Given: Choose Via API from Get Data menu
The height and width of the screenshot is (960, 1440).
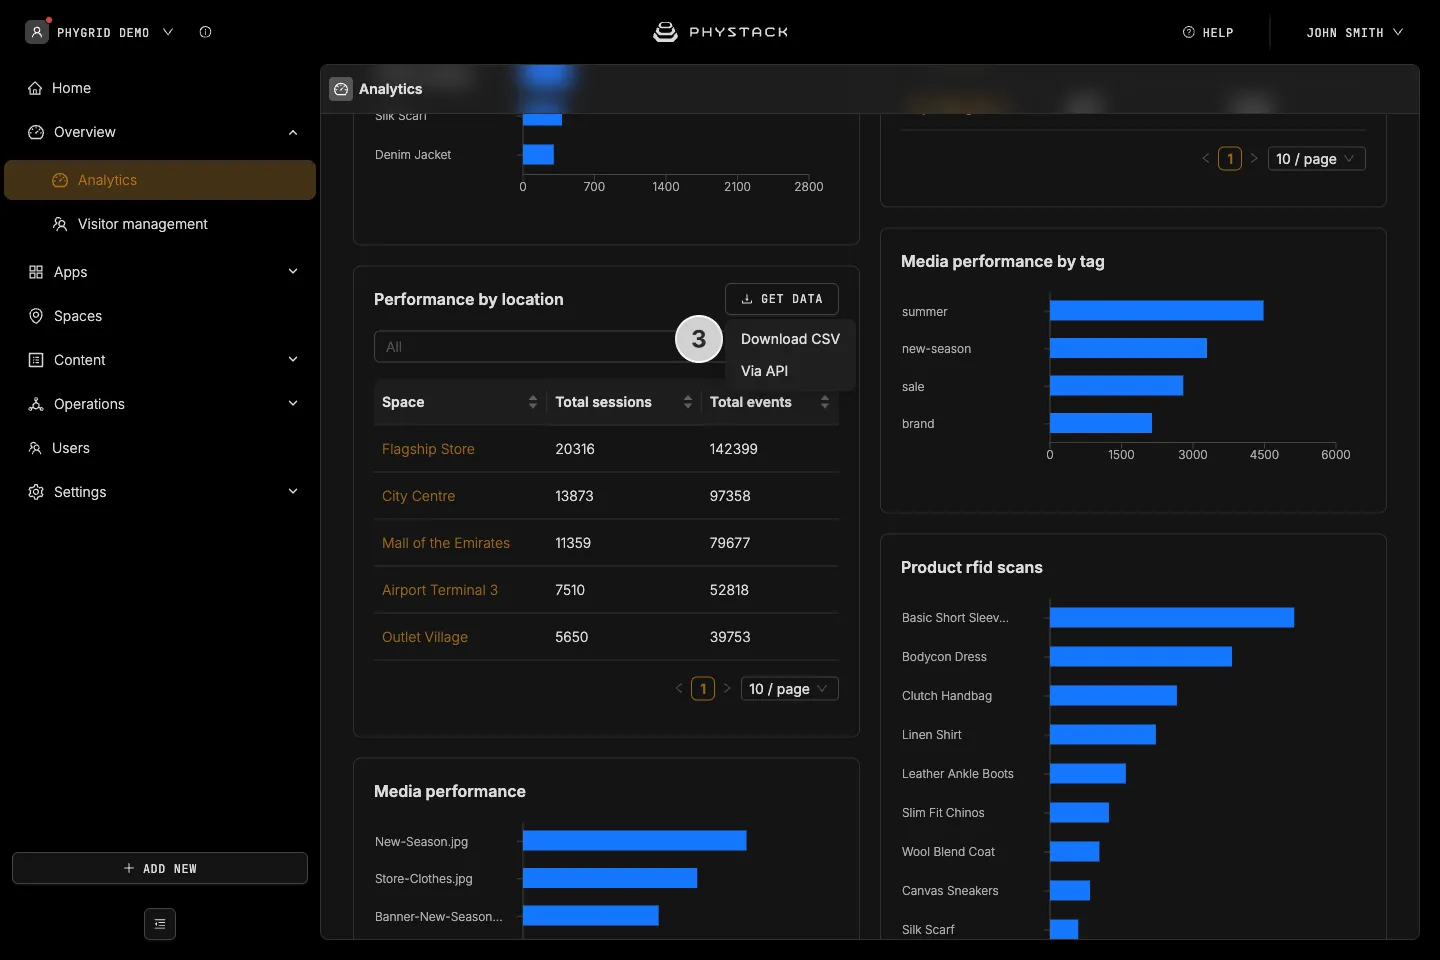Looking at the screenshot, I should point(790,371).
